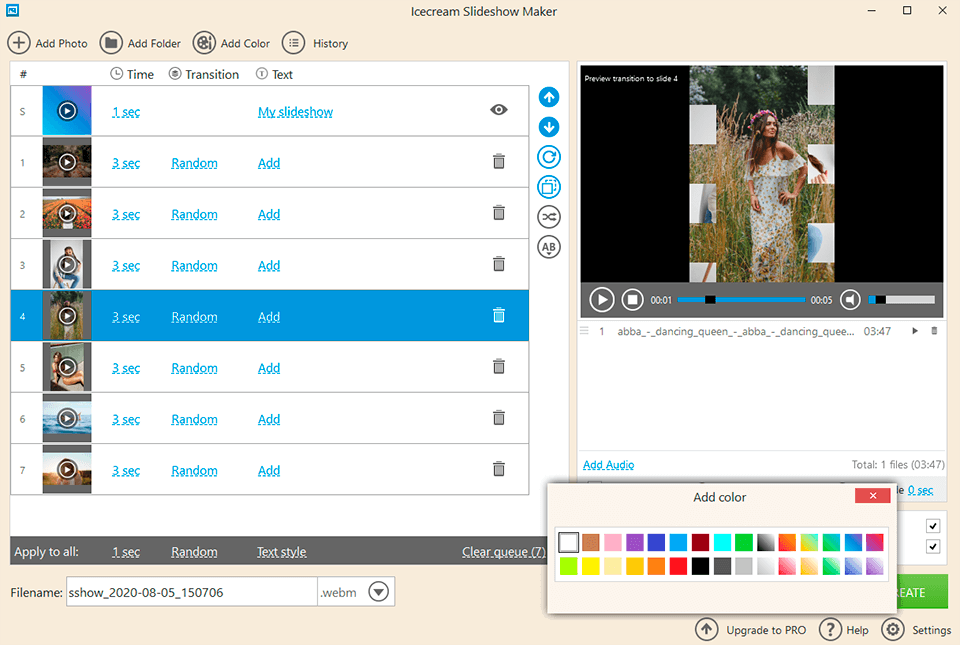Delete slide 4 with its trash icon
Viewport: 960px width, 645px height.
coord(498,315)
